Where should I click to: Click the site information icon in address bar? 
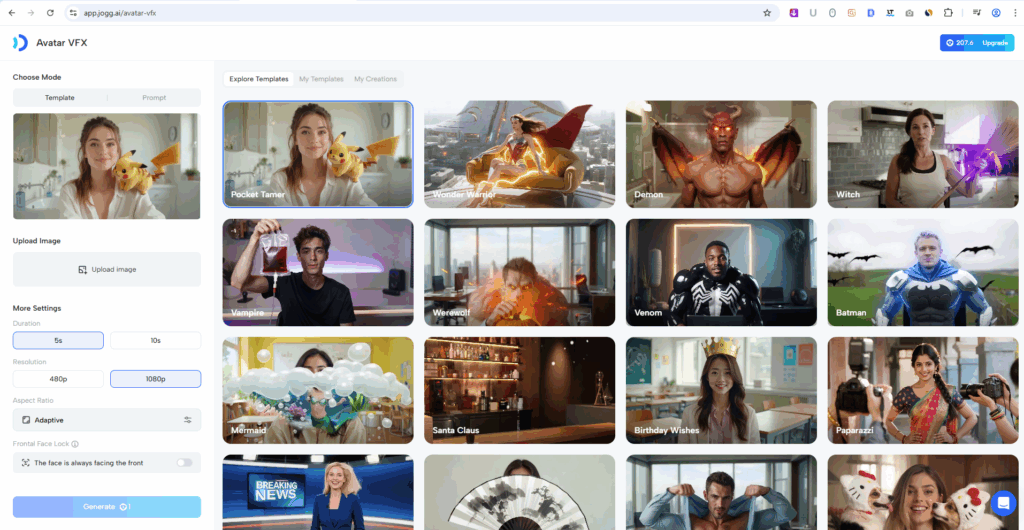[x=73, y=13]
